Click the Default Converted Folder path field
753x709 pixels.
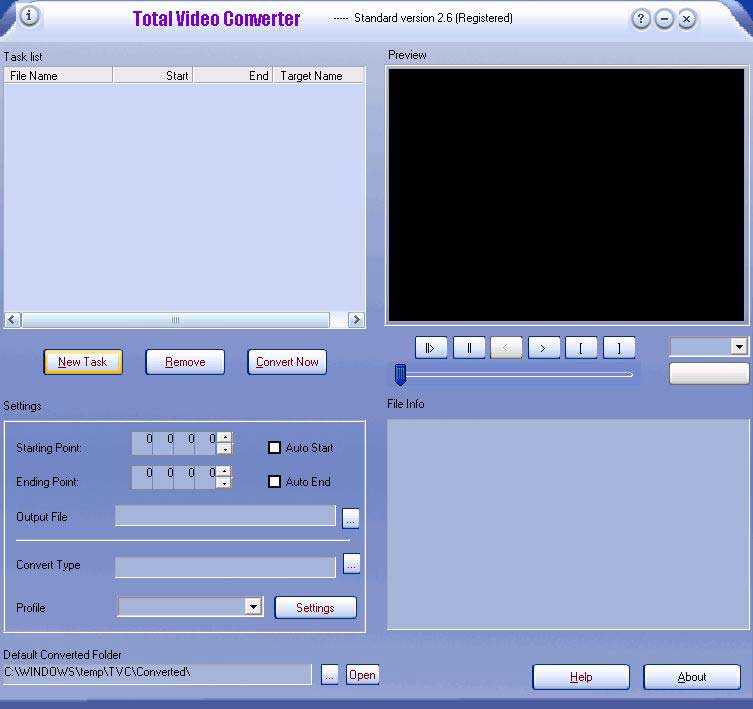158,674
